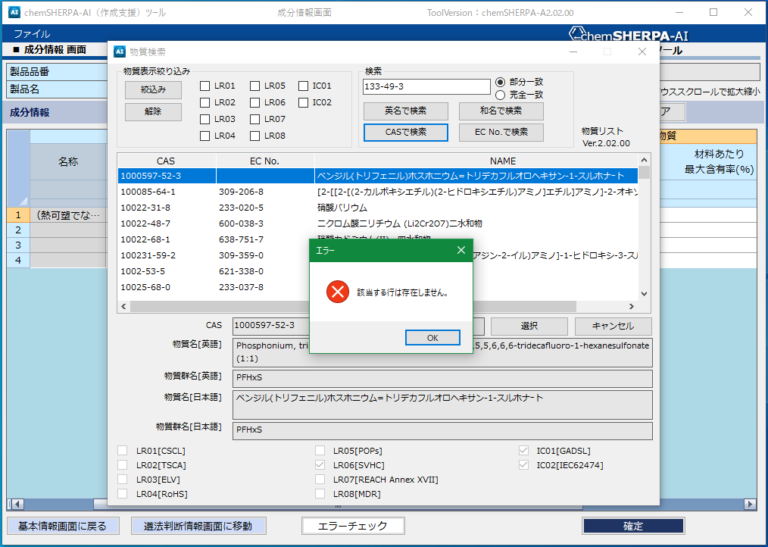Check the LR02 filter checkbox
768x547 pixels.
point(205,102)
